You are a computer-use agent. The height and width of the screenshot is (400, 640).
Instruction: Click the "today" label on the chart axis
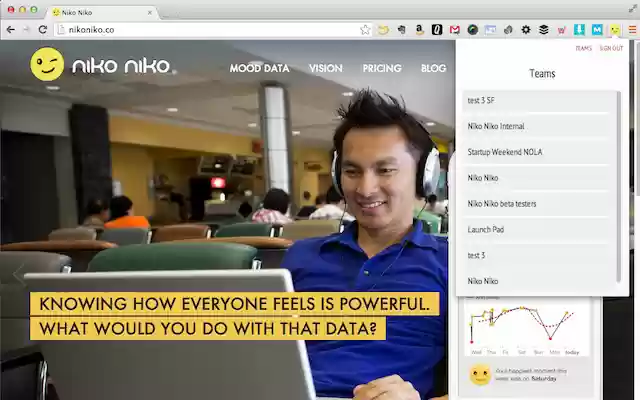[572, 352]
